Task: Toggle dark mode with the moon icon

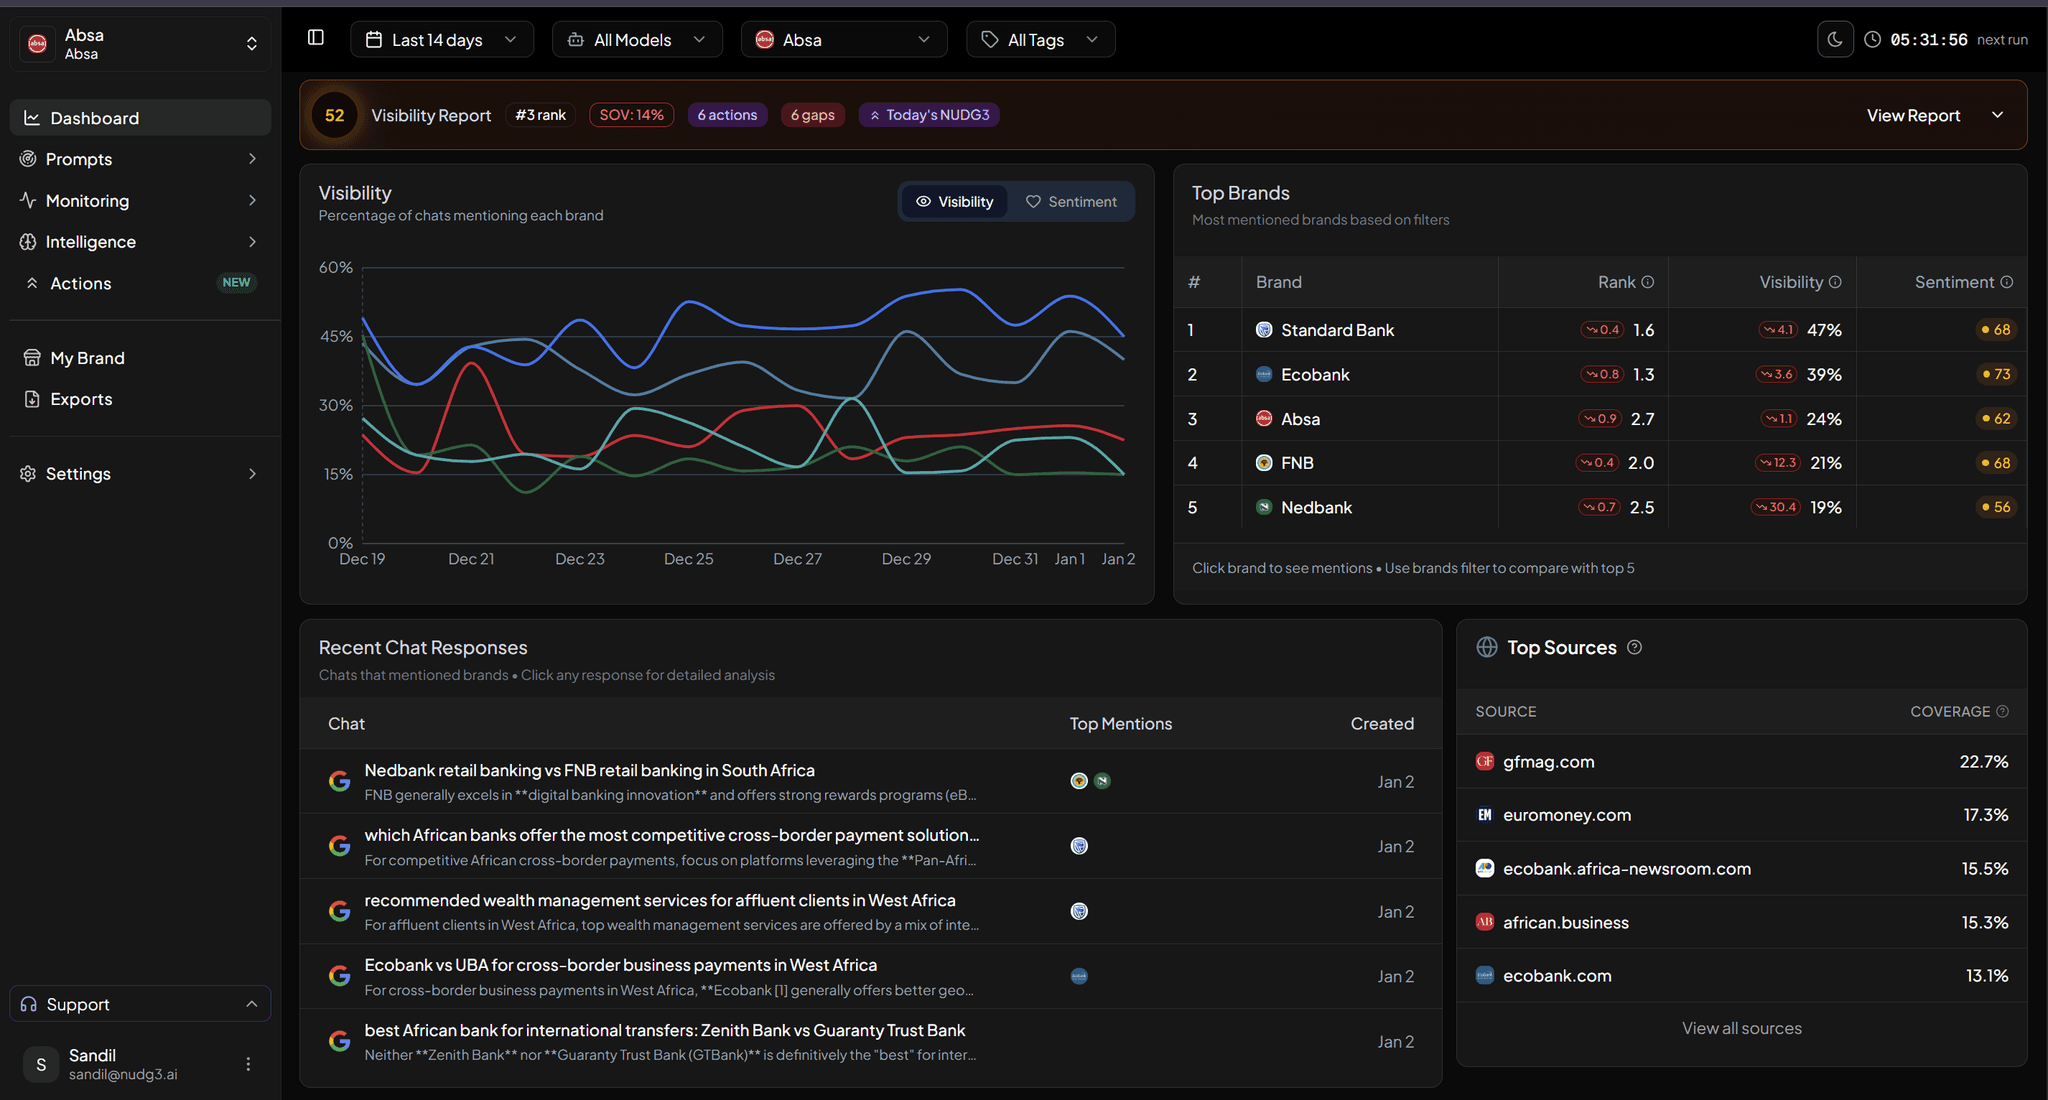Action: coord(1835,39)
